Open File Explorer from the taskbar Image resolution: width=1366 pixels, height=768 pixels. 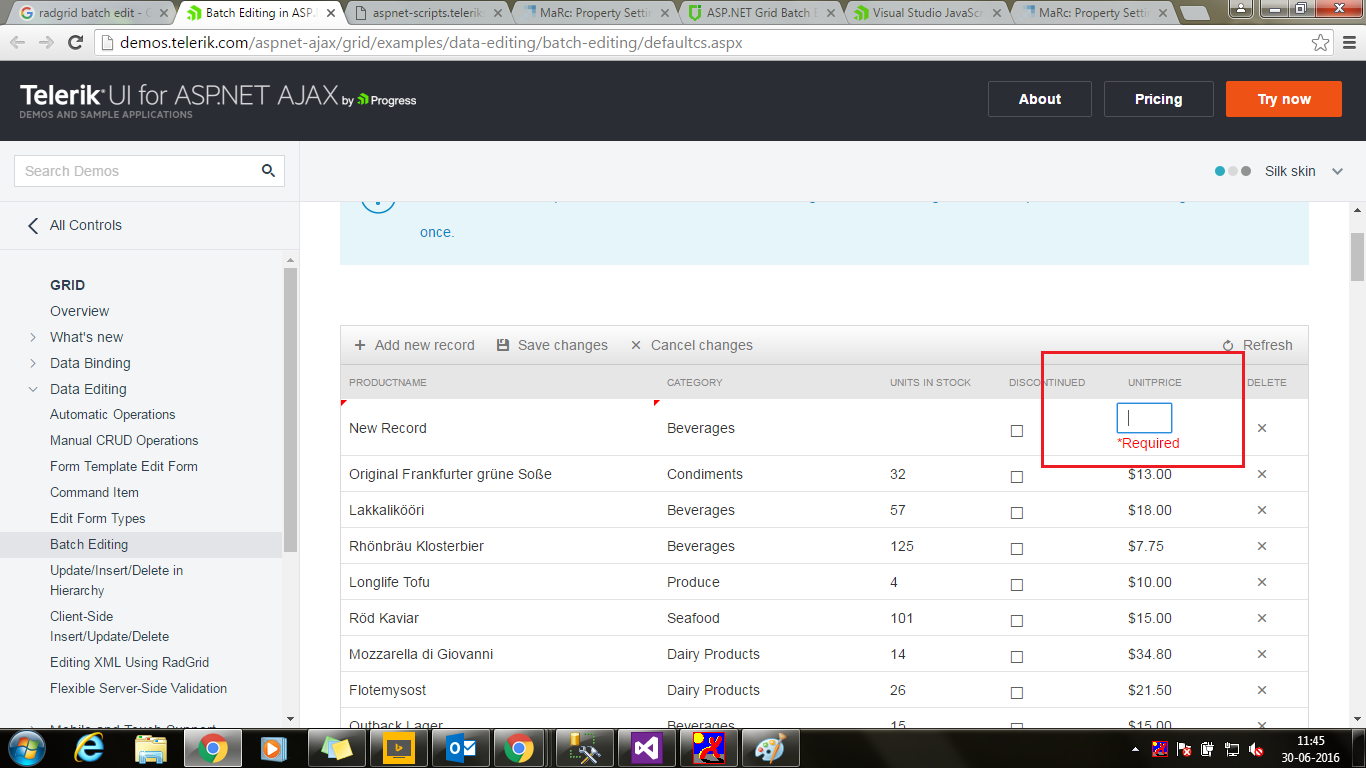tap(150, 748)
